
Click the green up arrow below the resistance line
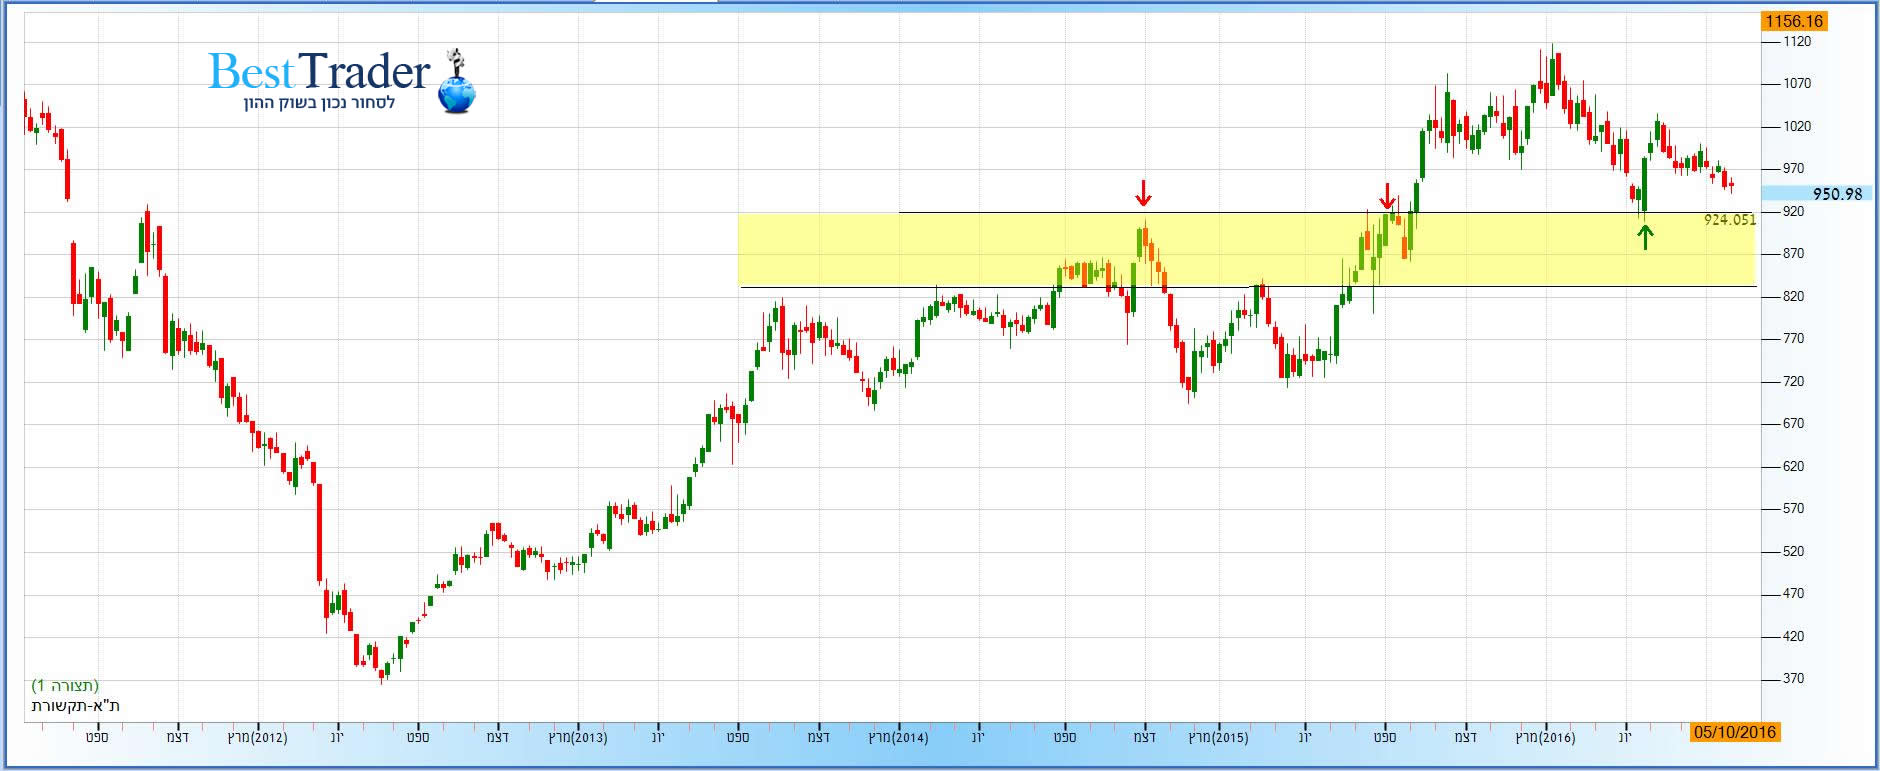[1645, 237]
